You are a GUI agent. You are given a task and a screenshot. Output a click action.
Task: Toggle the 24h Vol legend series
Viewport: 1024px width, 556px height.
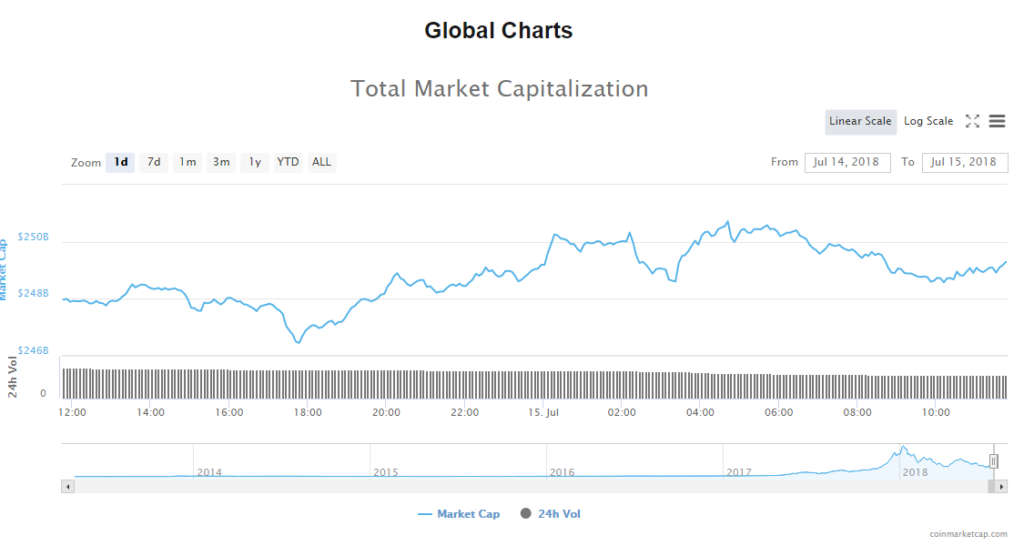click(550, 514)
